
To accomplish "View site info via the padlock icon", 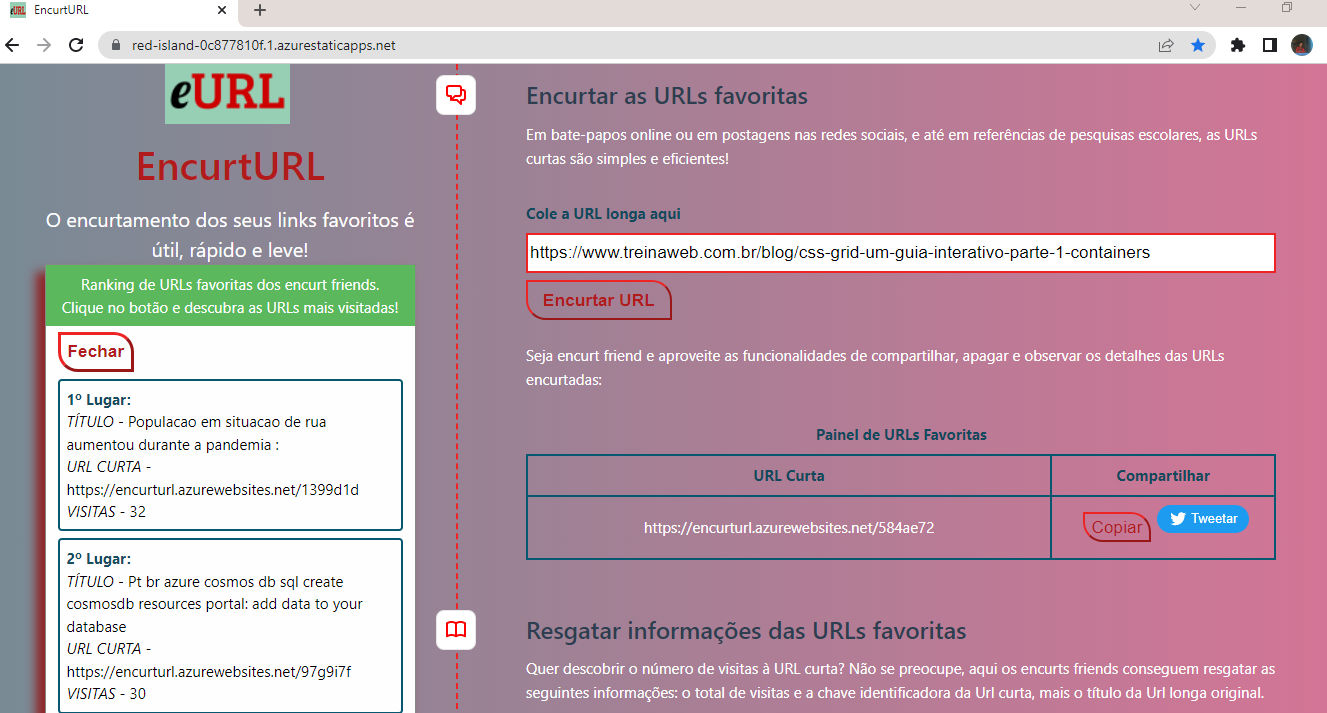I will (x=114, y=45).
